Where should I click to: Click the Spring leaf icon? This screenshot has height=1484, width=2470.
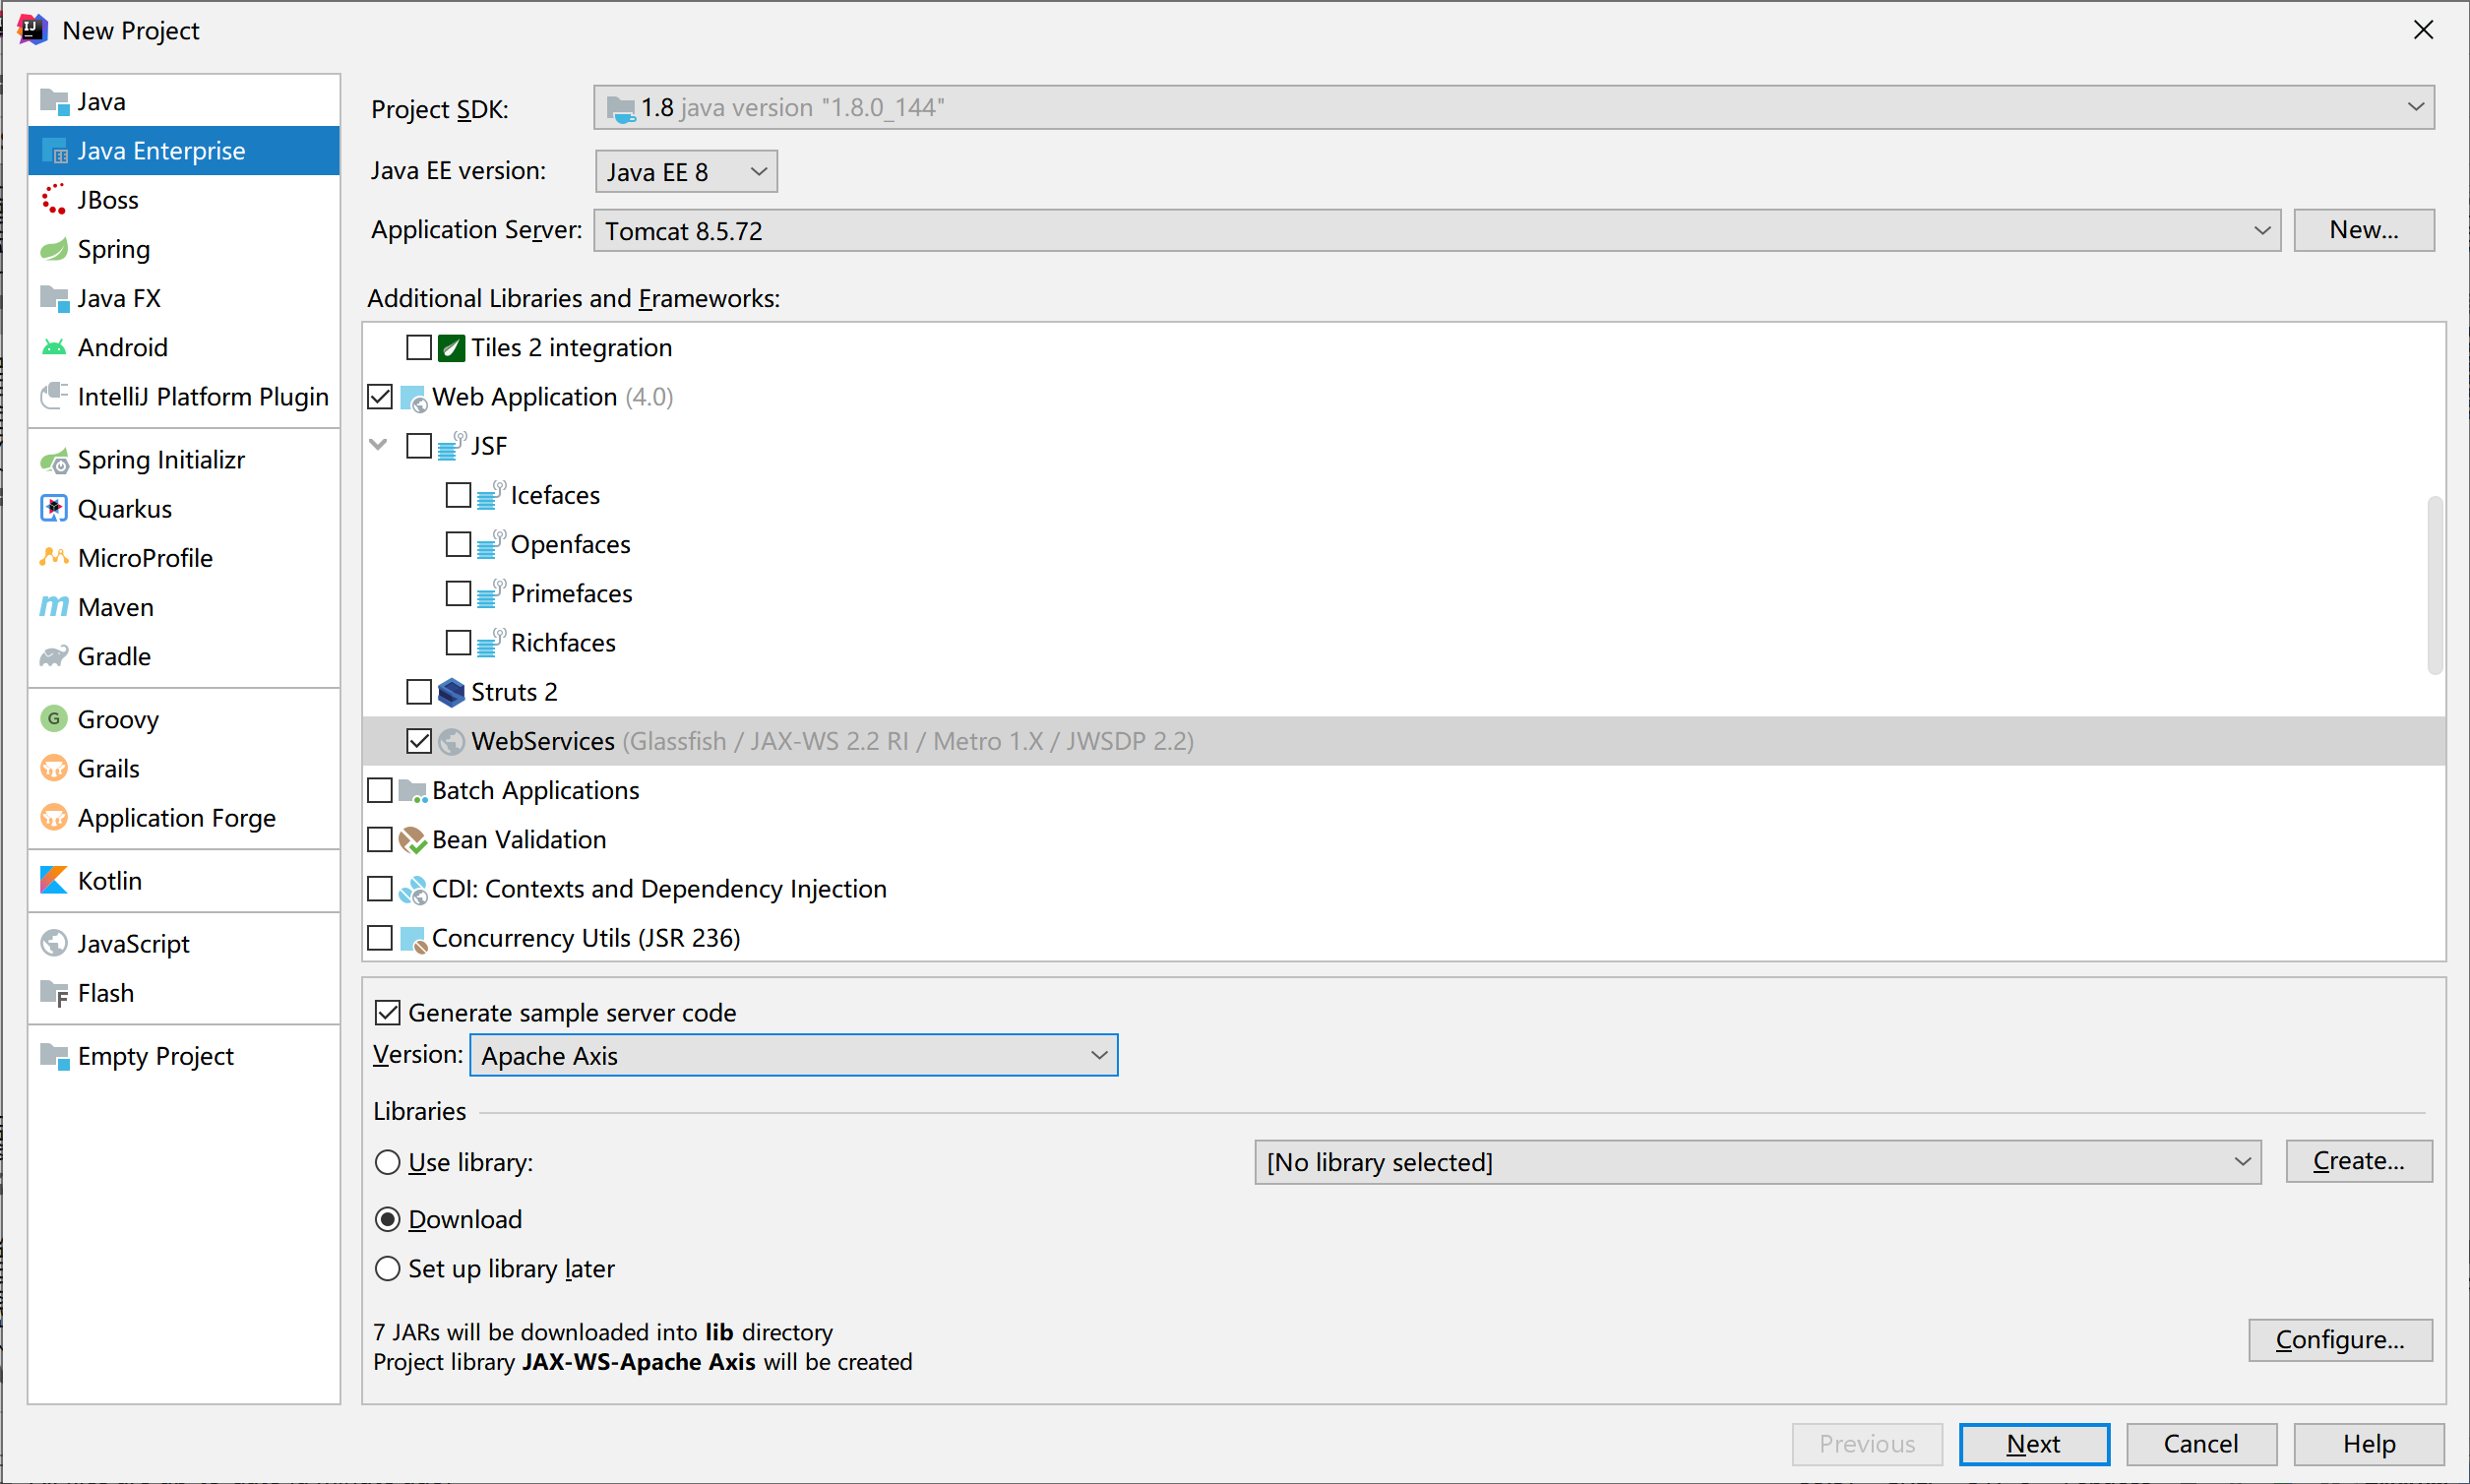[x=54, y=249]
